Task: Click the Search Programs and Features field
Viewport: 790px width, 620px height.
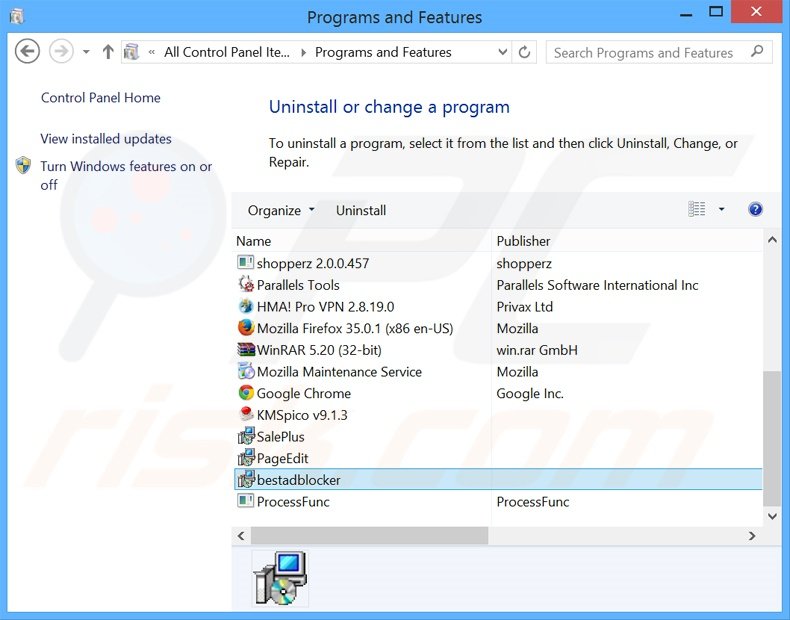Action: 659,52
